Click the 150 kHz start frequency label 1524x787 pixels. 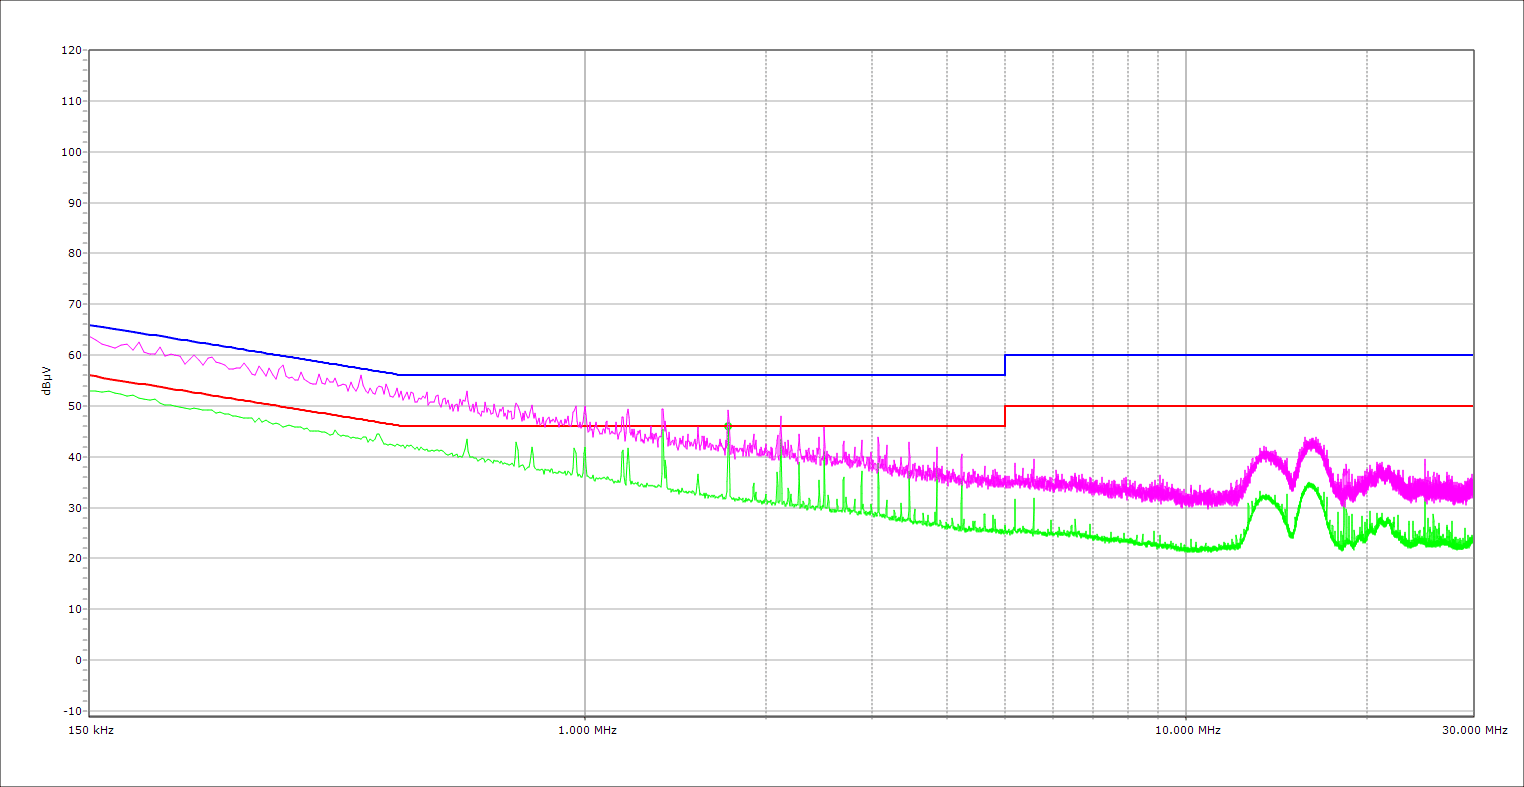point(93,730)
